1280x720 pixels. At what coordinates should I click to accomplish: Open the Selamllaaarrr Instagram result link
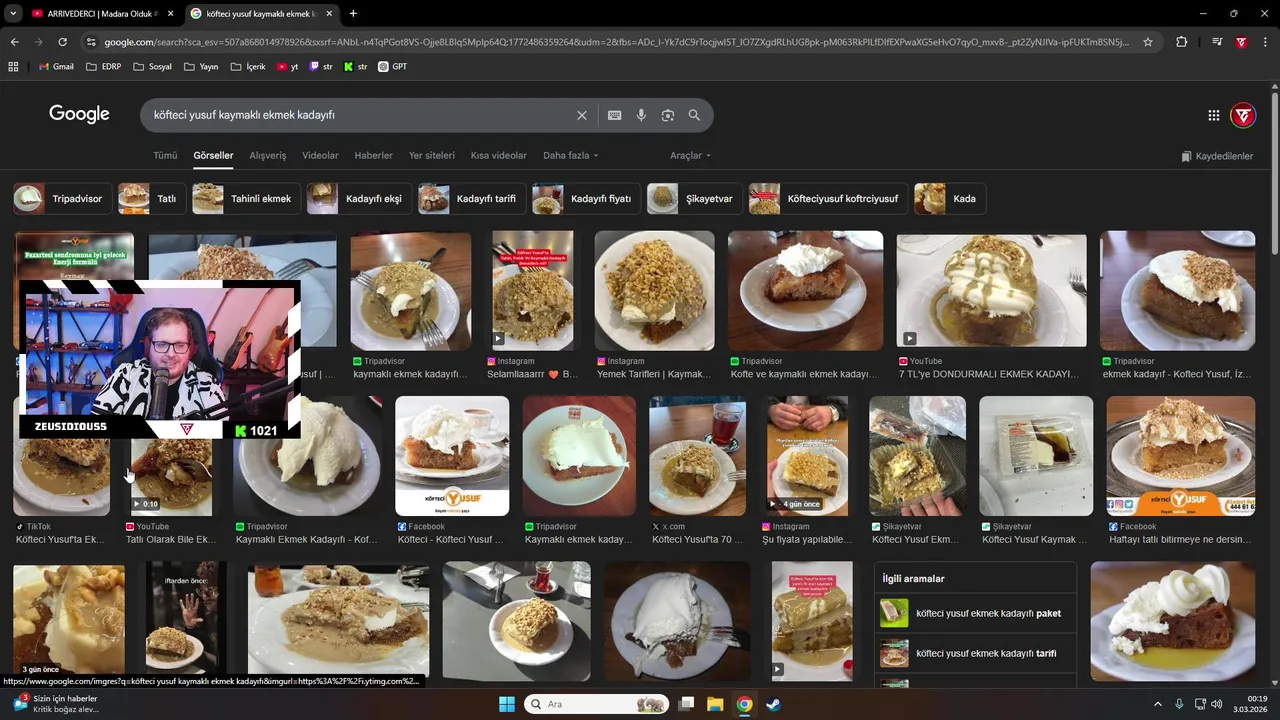[x=532, y=374]
